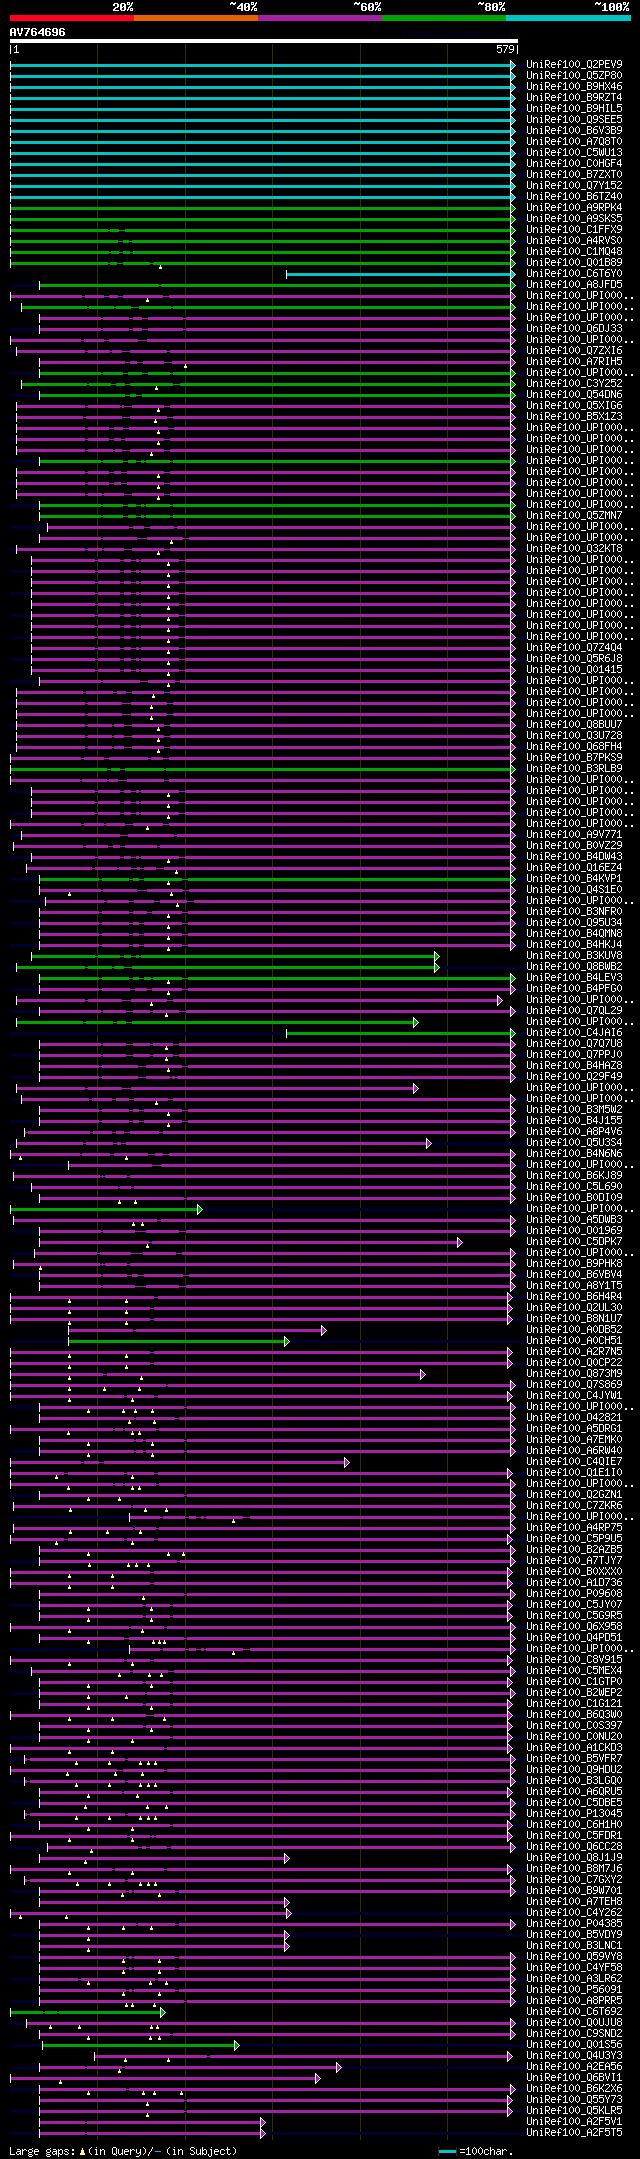Click the green alignment bar for B3KUV8

(x=235, y=955)
